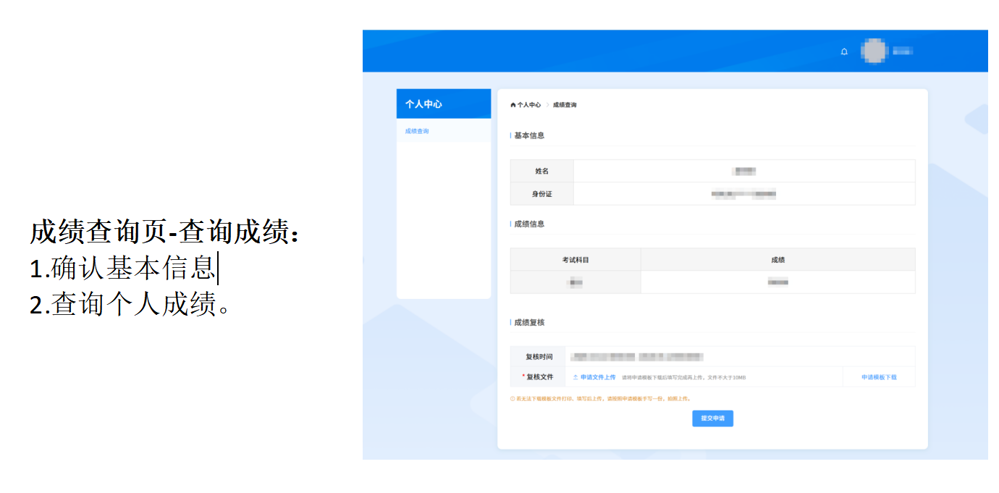Click the 考试科目 column header
The height and width of the screenshot is (493, 999).
tap(575, 260)
